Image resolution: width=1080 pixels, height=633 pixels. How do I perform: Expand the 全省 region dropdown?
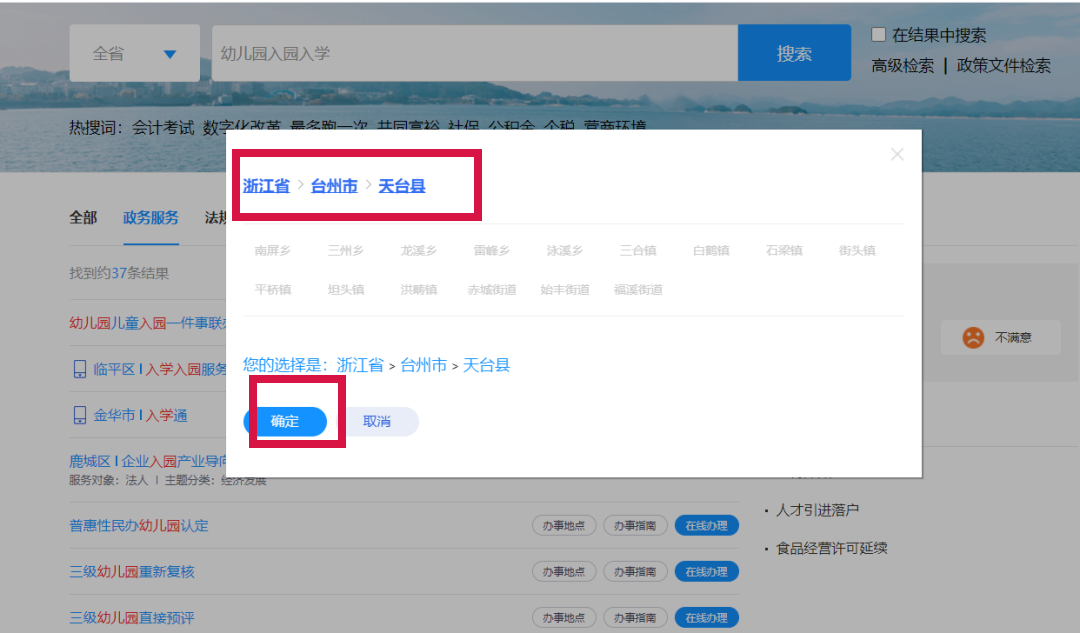click(x=134, y=54)
